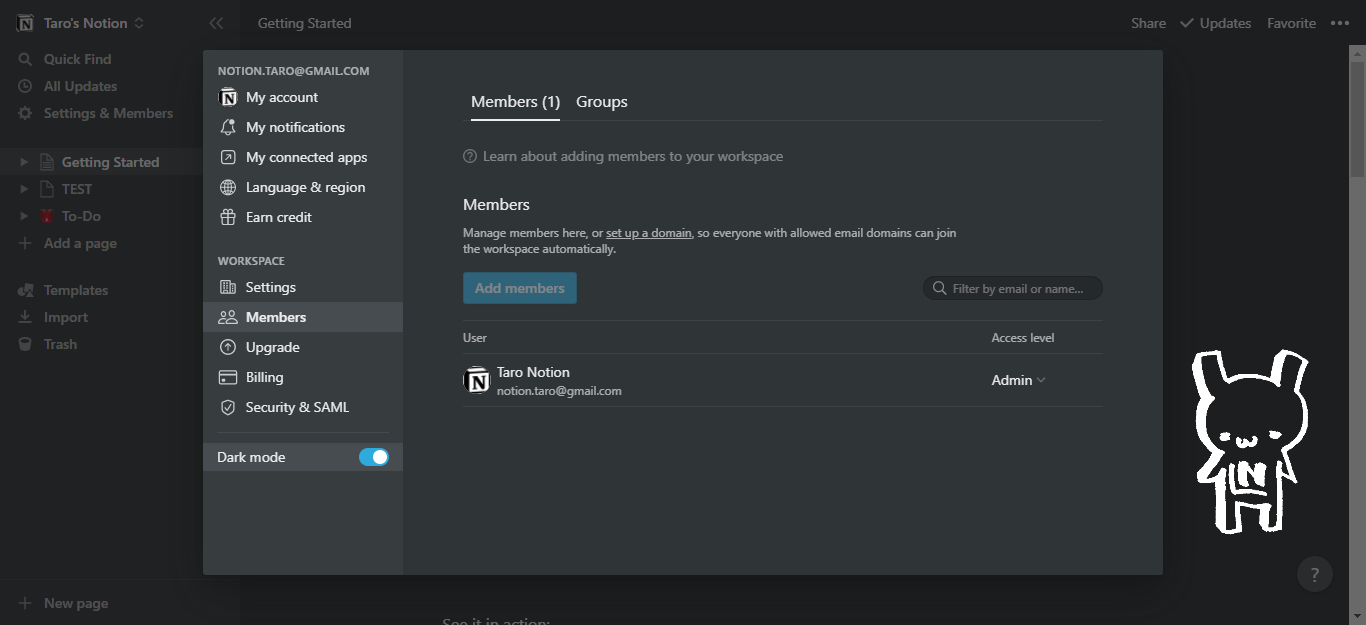Click the help question mark button

tap(1315, 575)
